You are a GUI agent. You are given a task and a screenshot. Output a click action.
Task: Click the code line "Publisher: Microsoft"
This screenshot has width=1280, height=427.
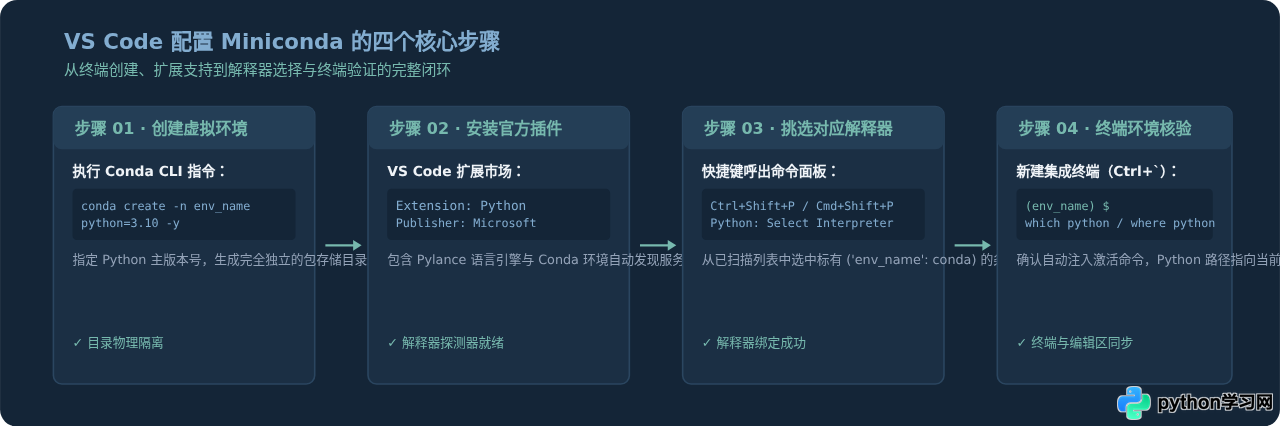click(466, 223)
